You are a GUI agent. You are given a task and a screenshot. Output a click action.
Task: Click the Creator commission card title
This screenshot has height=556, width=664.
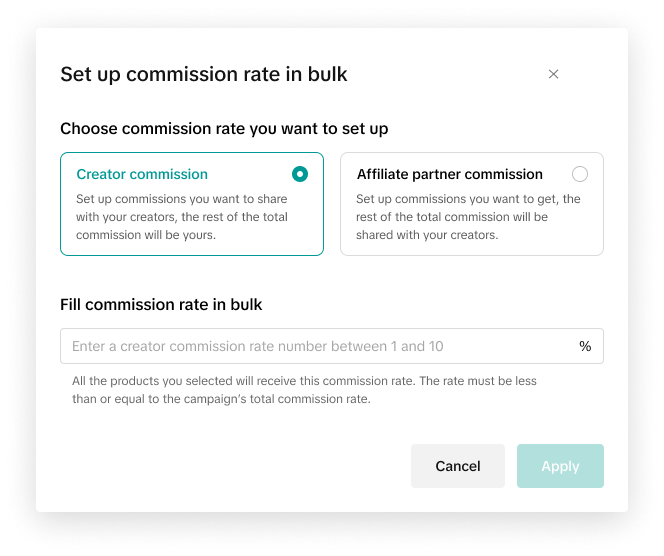click(142, 174)
